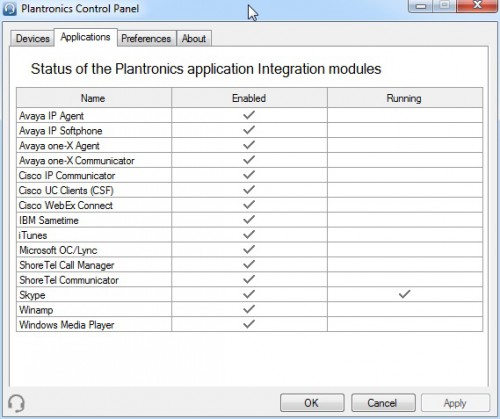Image resolution: width=500 pixels, height=419 pixels.
Task: Toggle Enabled checkmark for Avaya one-X Communicator
Action: [x=249, y=160]
